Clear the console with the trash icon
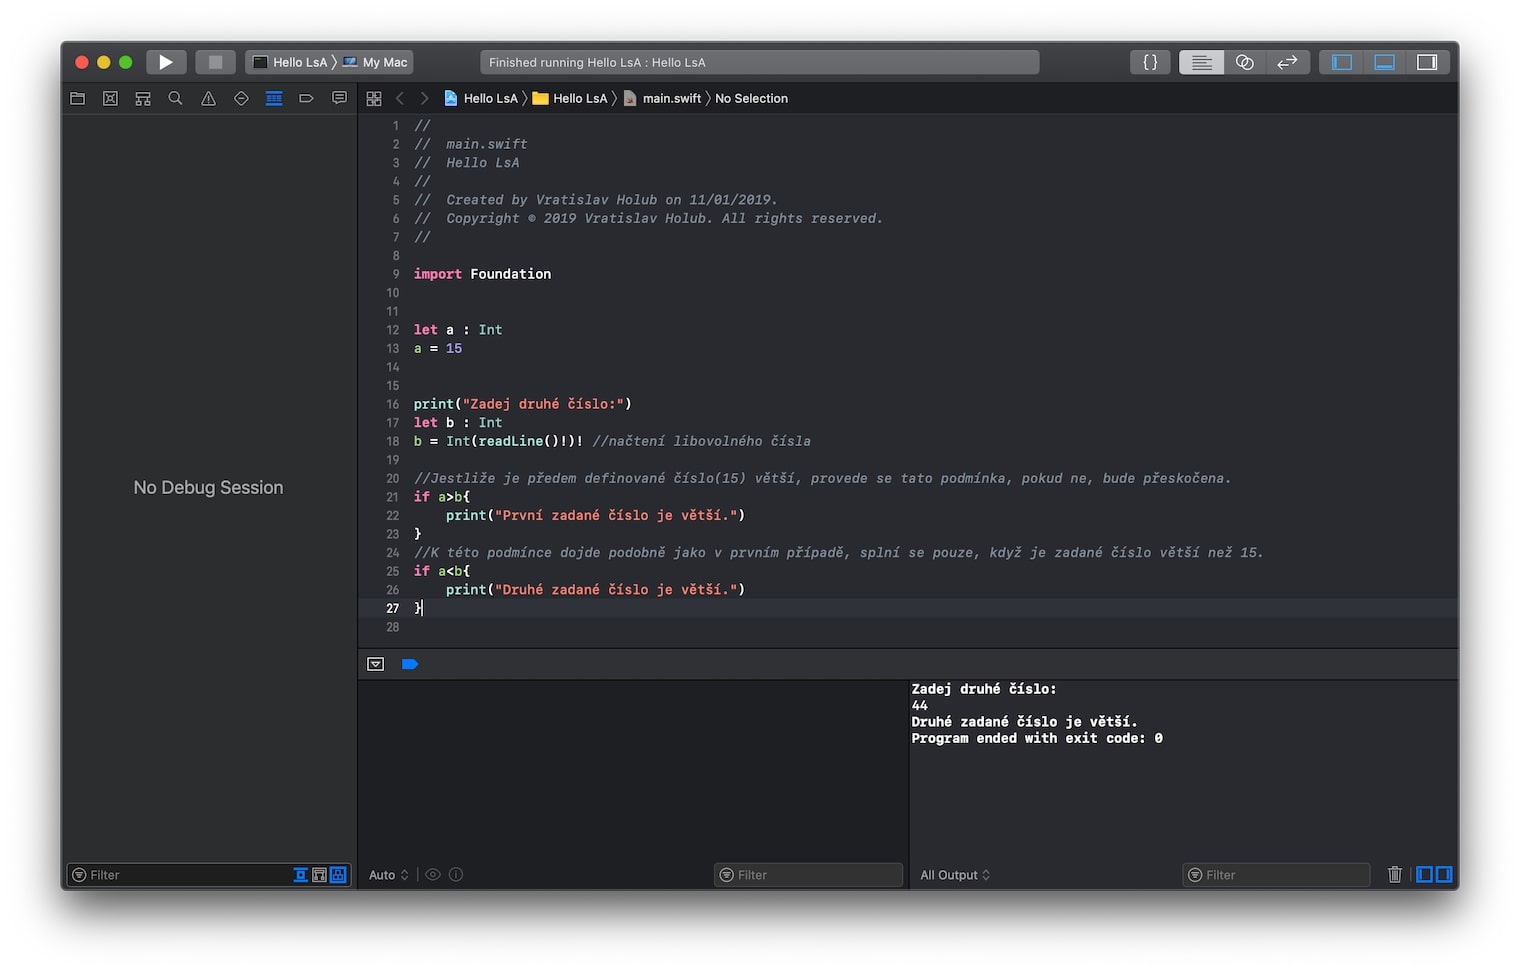Screen dimensions: 1520x971 click(x=1395, y=875)
